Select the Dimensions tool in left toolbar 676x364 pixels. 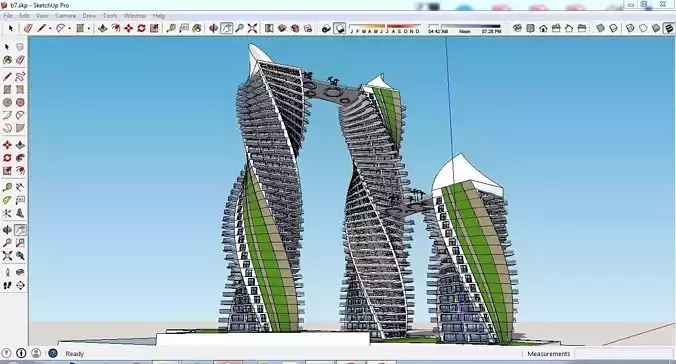(x=20, y=187)
